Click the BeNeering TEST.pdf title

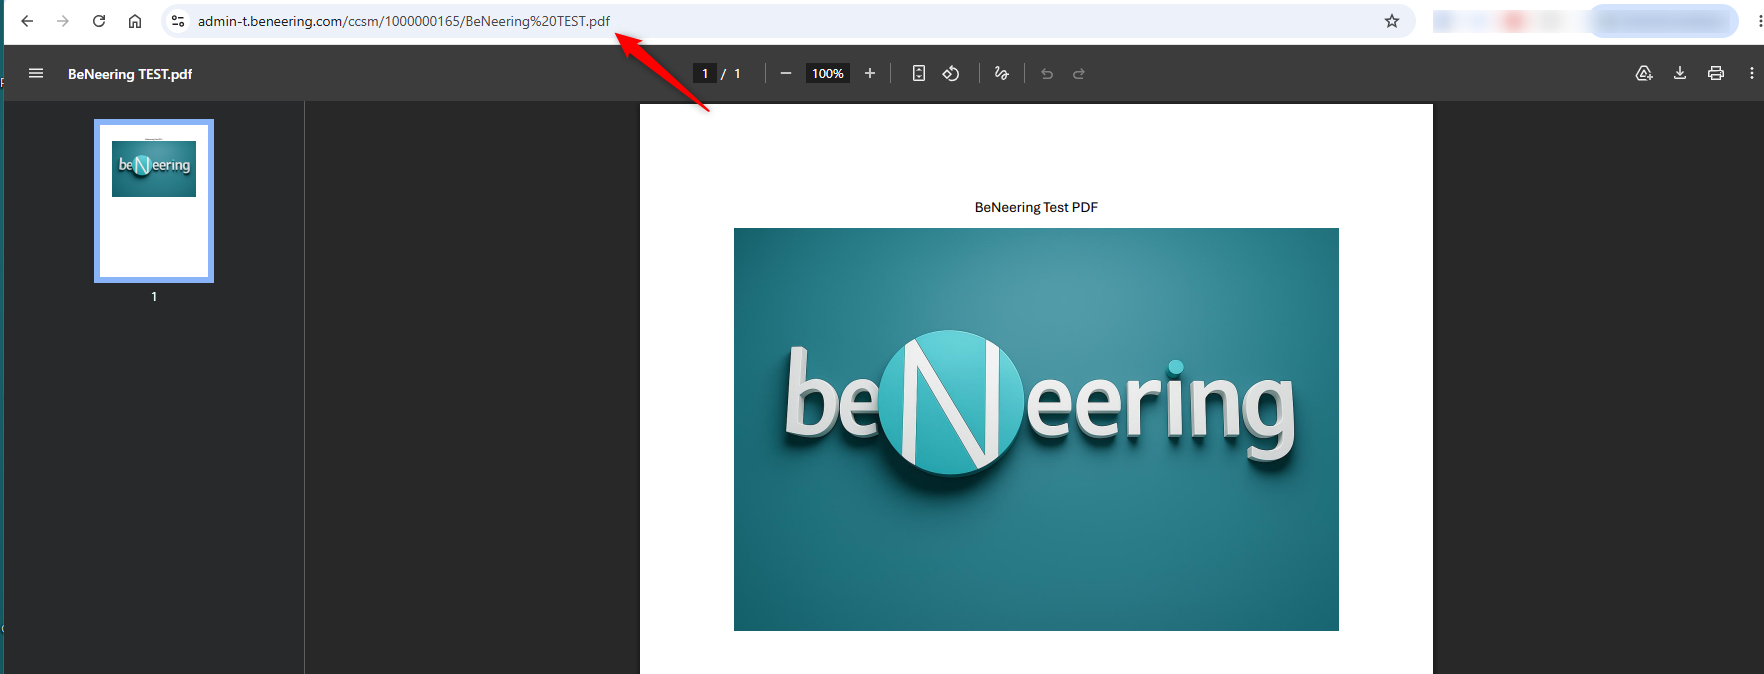(130, 74)
